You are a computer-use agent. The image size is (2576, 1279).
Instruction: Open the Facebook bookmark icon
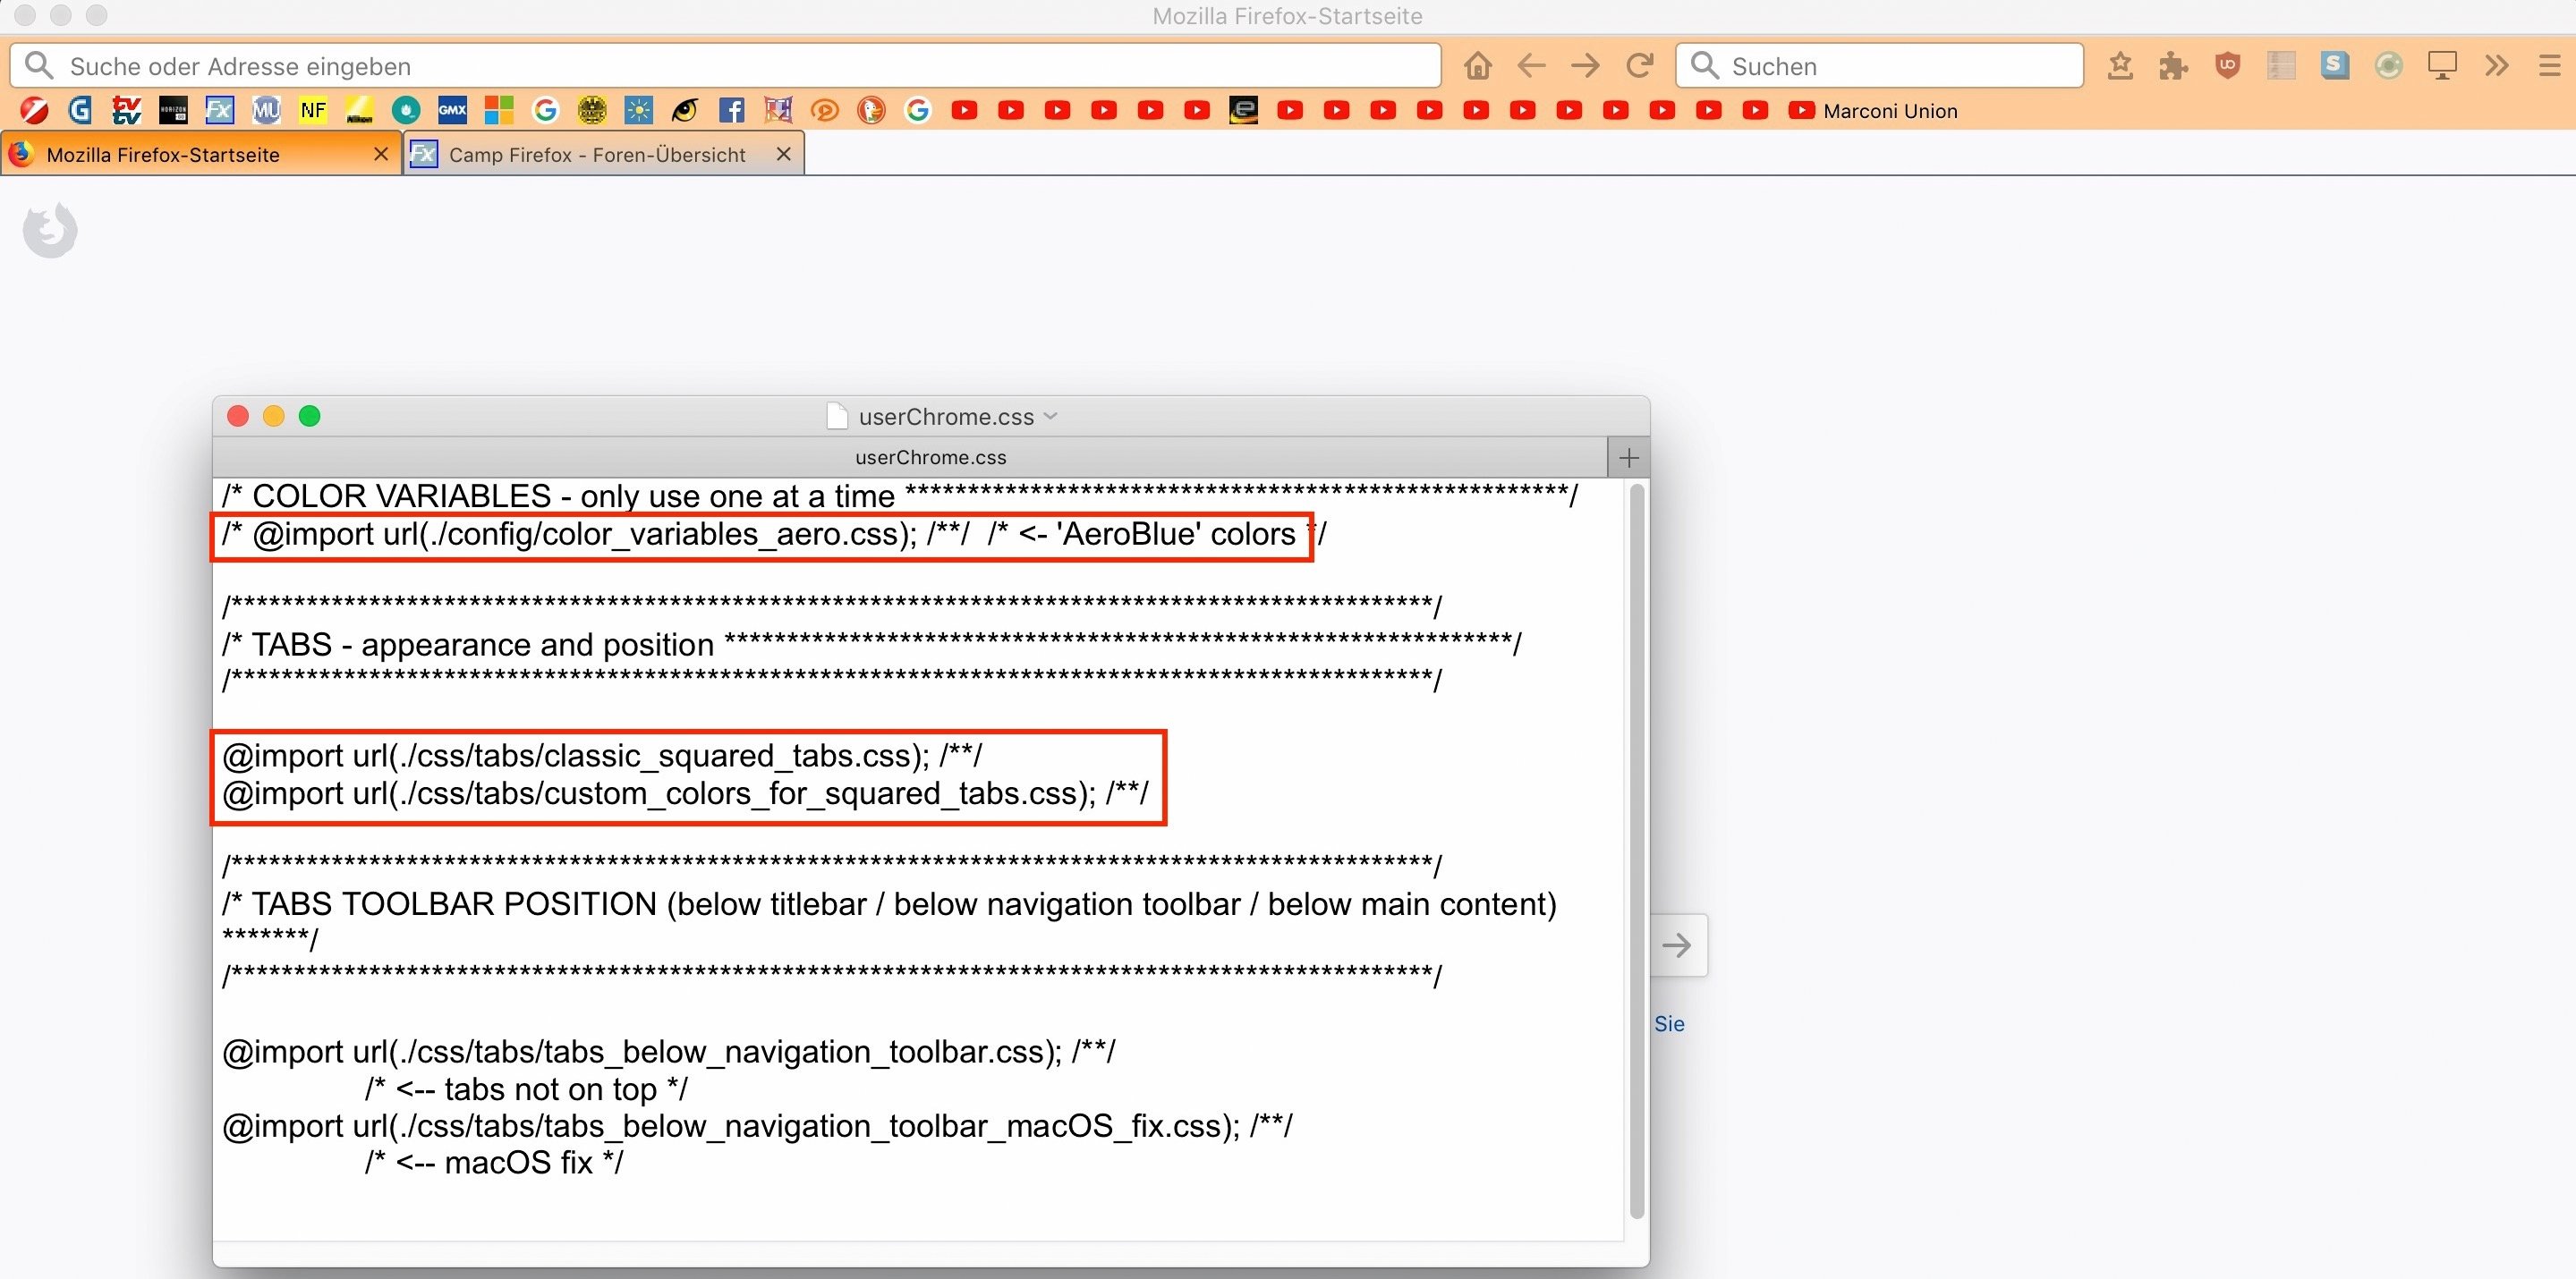(x=731, y=110)
